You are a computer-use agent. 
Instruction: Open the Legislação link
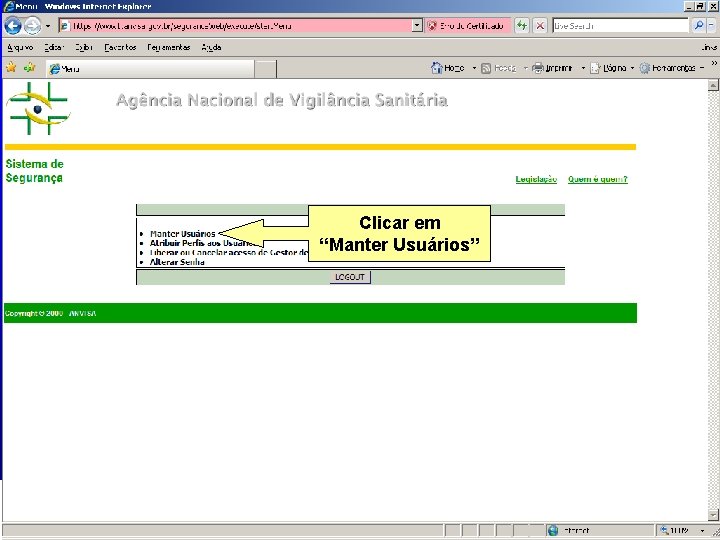tap(536, 179)
